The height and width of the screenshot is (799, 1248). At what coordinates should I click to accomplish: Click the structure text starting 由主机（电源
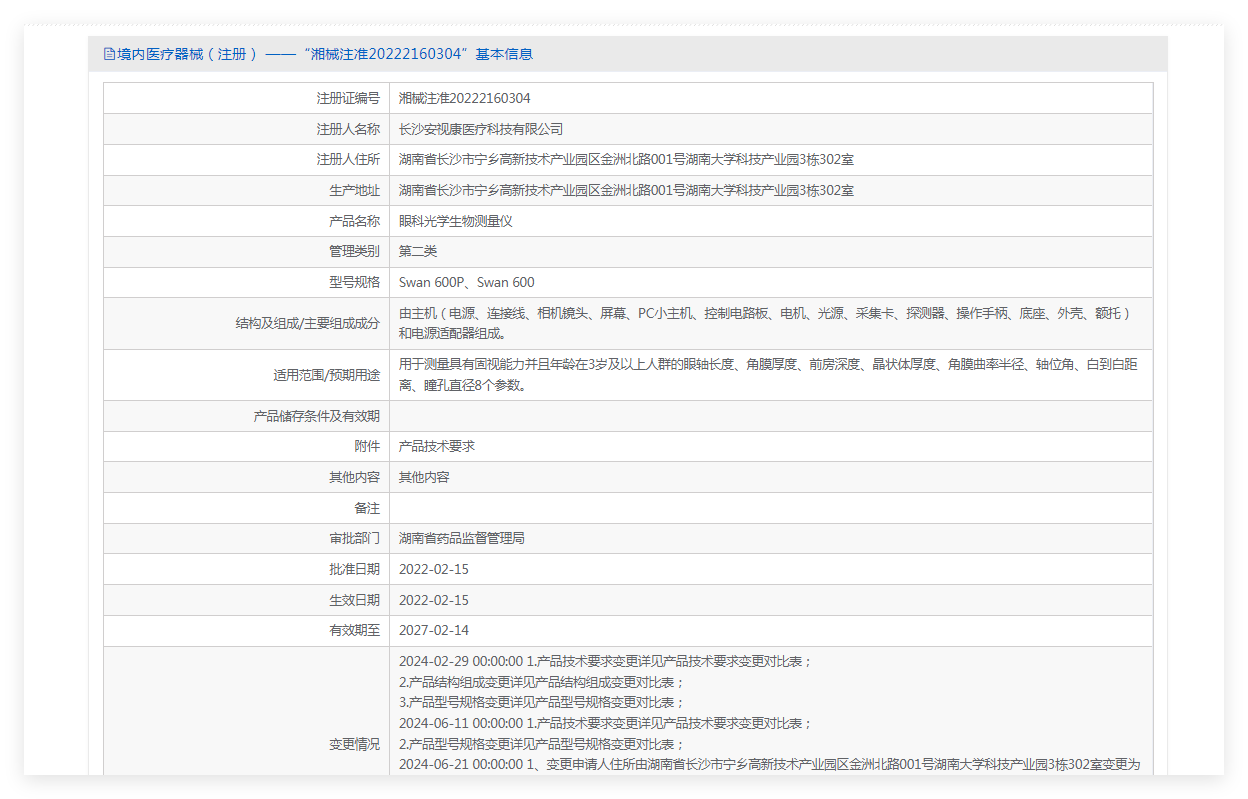point(768,323)
